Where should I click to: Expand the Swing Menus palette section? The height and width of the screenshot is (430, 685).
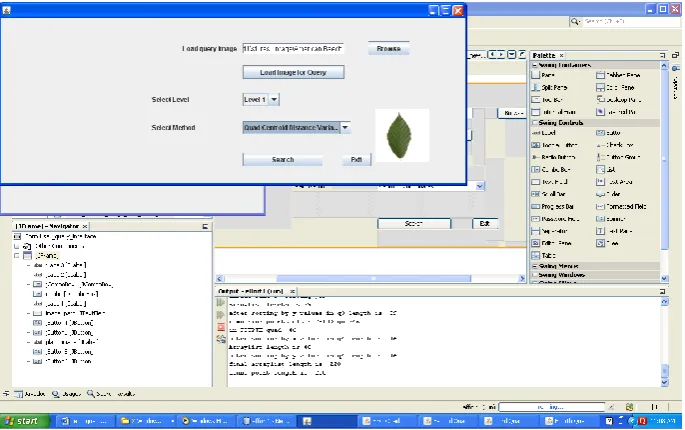click(534, 266)
